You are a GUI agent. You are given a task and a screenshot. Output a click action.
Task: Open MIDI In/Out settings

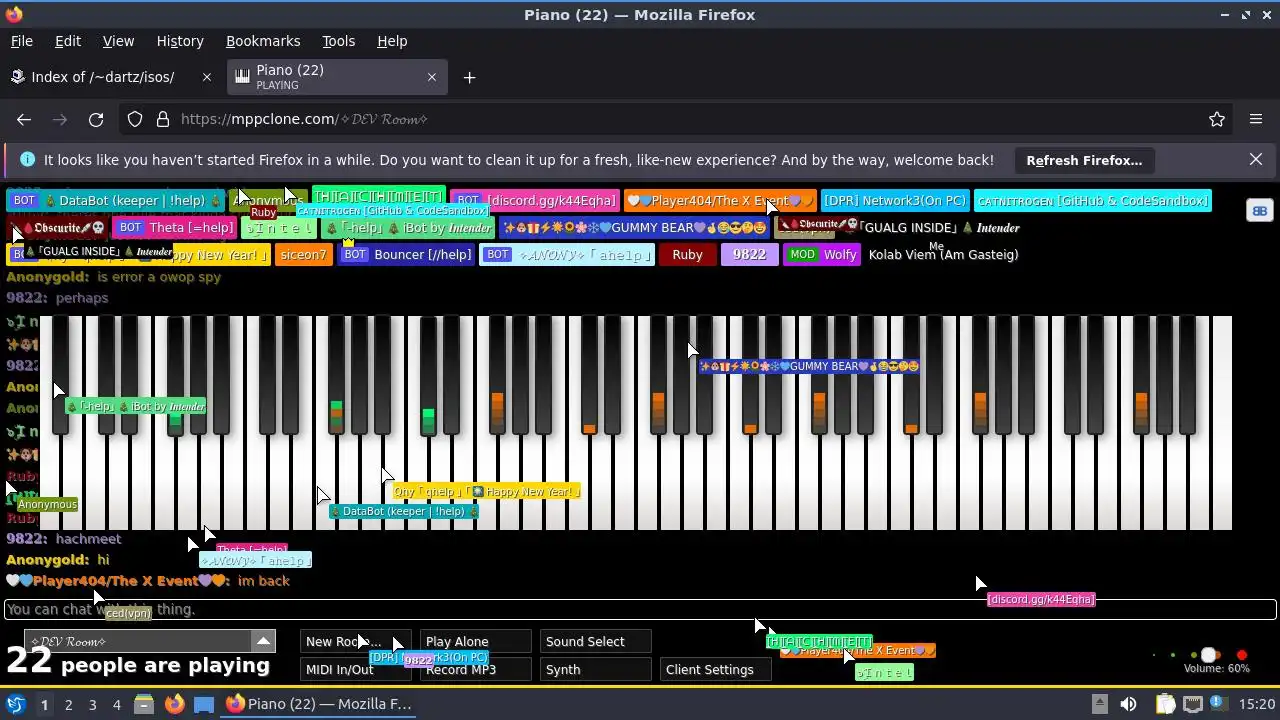pyautogui.click(x=355, y=670)
